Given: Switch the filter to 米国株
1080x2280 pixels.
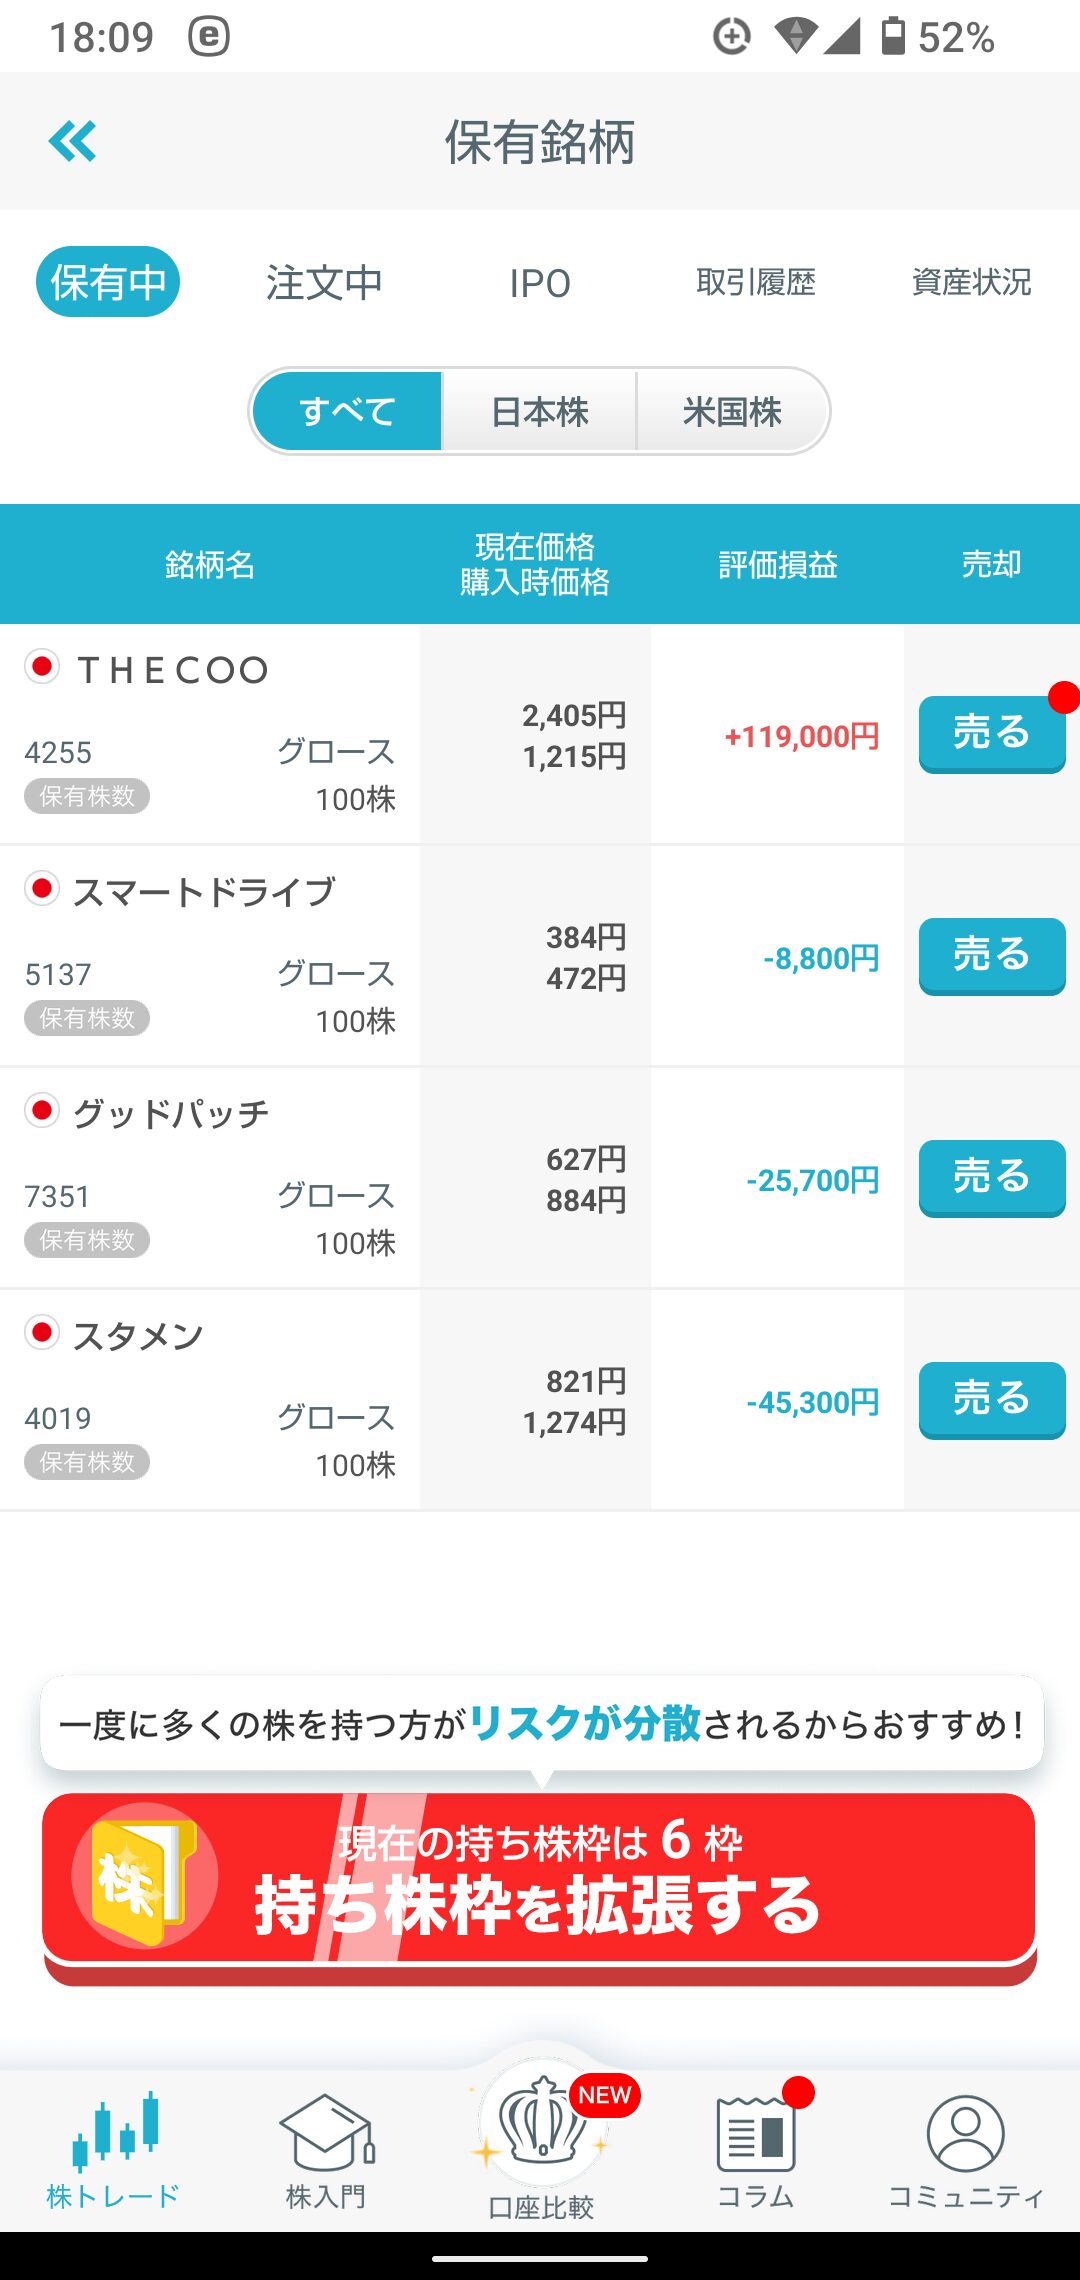Looking at the screenshot, I should click(x=732, y=411).
